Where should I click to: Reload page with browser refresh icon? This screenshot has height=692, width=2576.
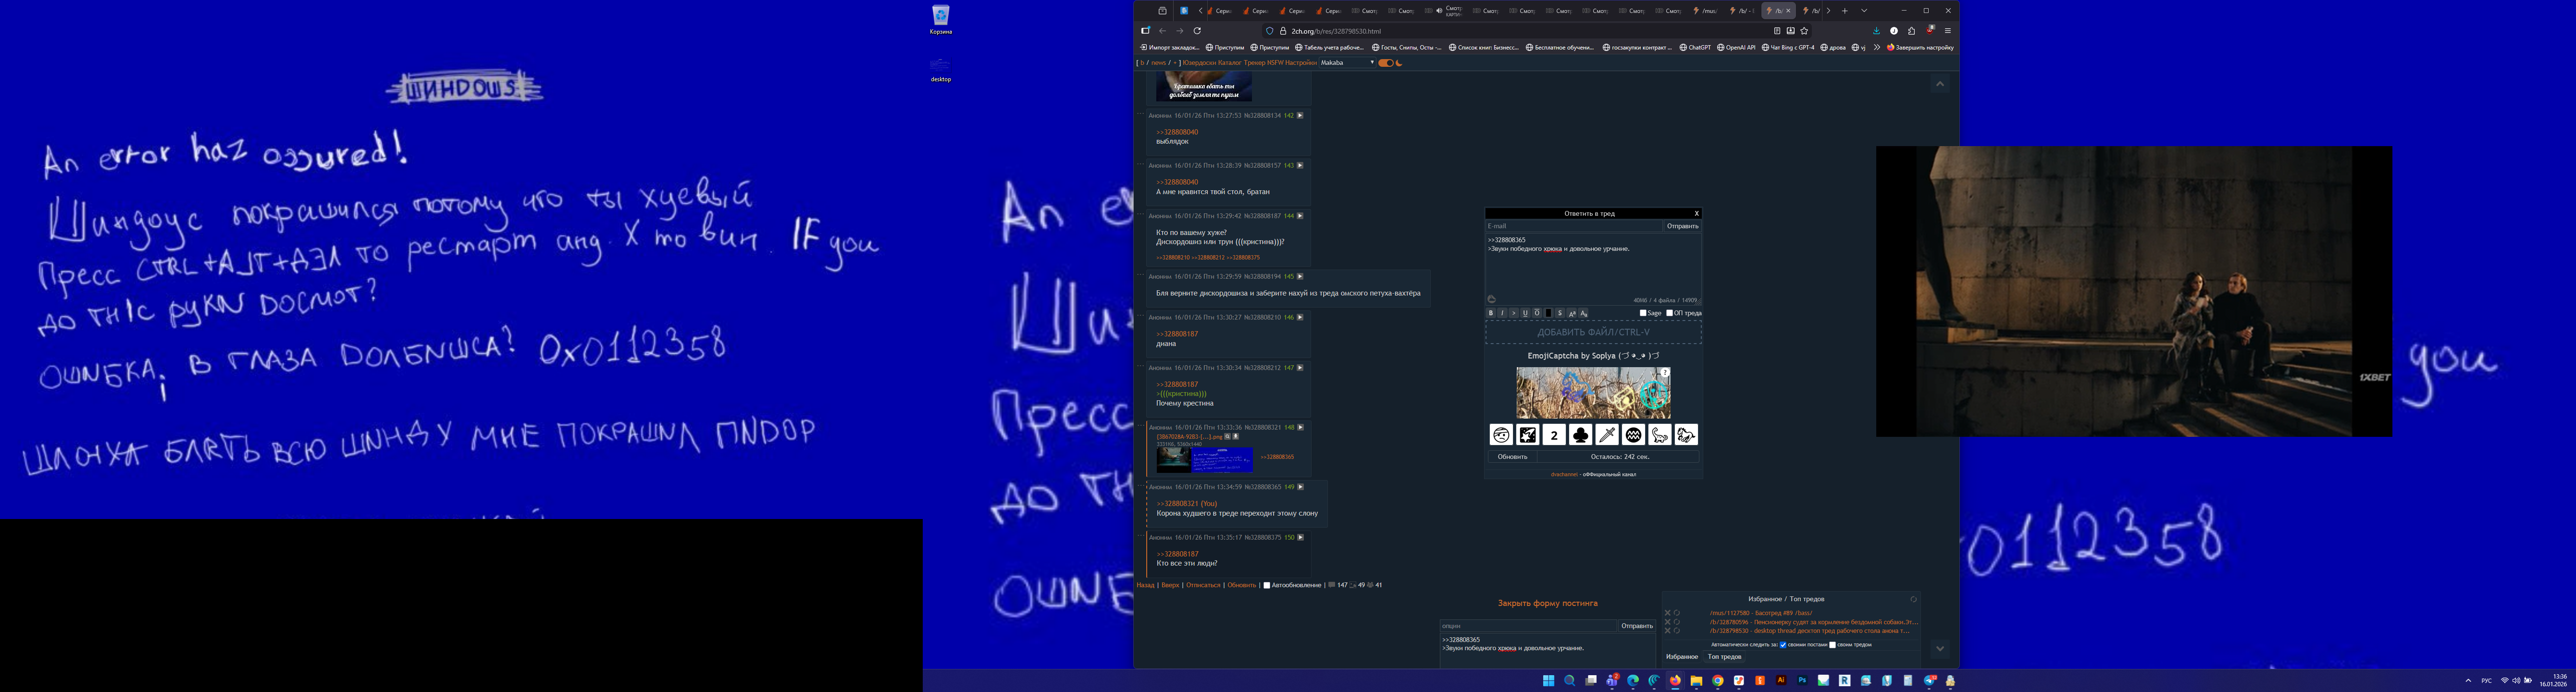tap(1196, 31)
